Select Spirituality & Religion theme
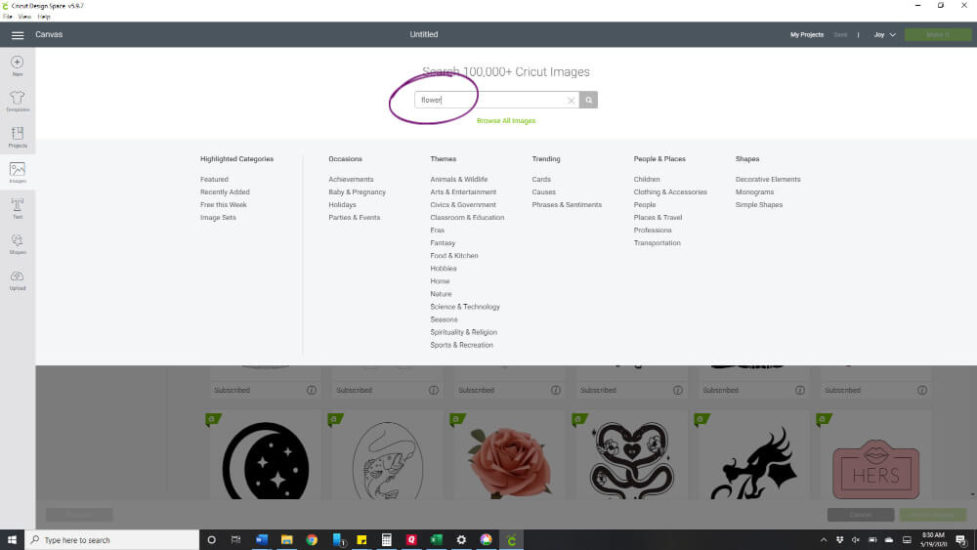 (x=464, y=333)
